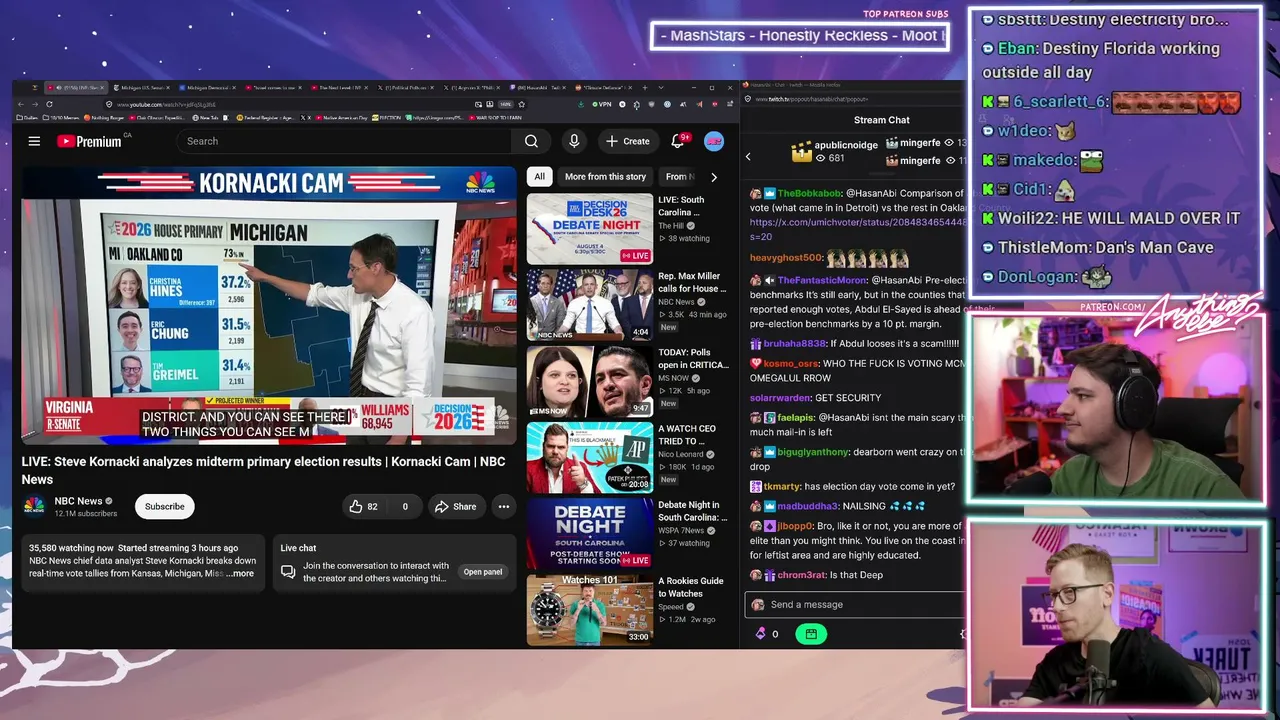Share the NBC News video

[x=455, y=507]
